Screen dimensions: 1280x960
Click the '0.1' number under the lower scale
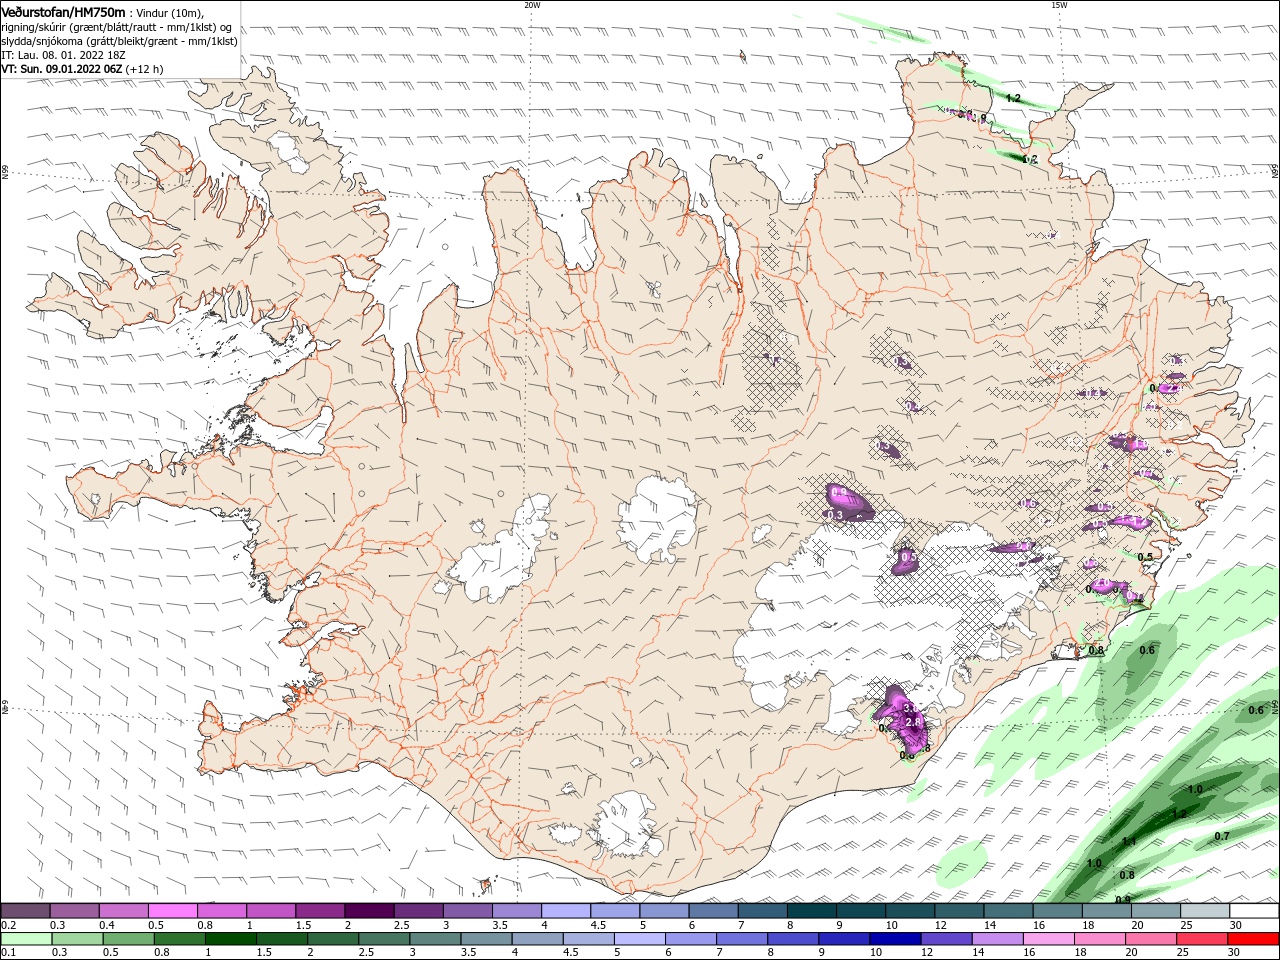8,953
